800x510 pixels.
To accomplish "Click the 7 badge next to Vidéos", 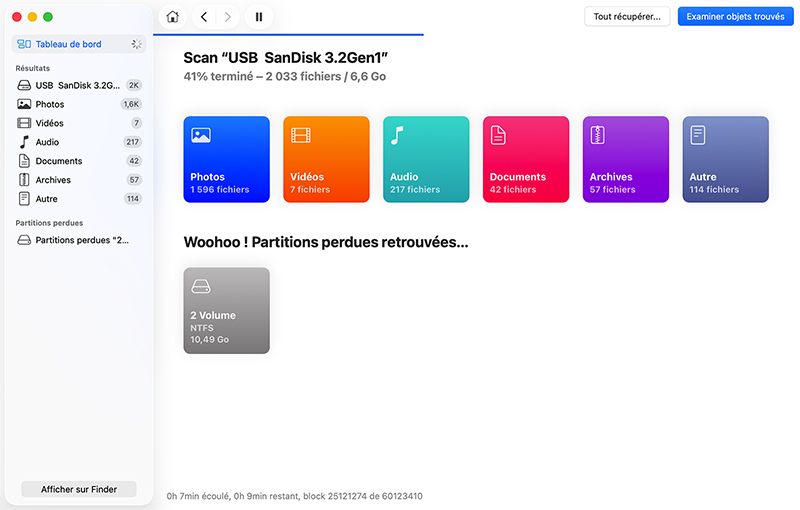I will pyautogui.click(x=136, y=123).
